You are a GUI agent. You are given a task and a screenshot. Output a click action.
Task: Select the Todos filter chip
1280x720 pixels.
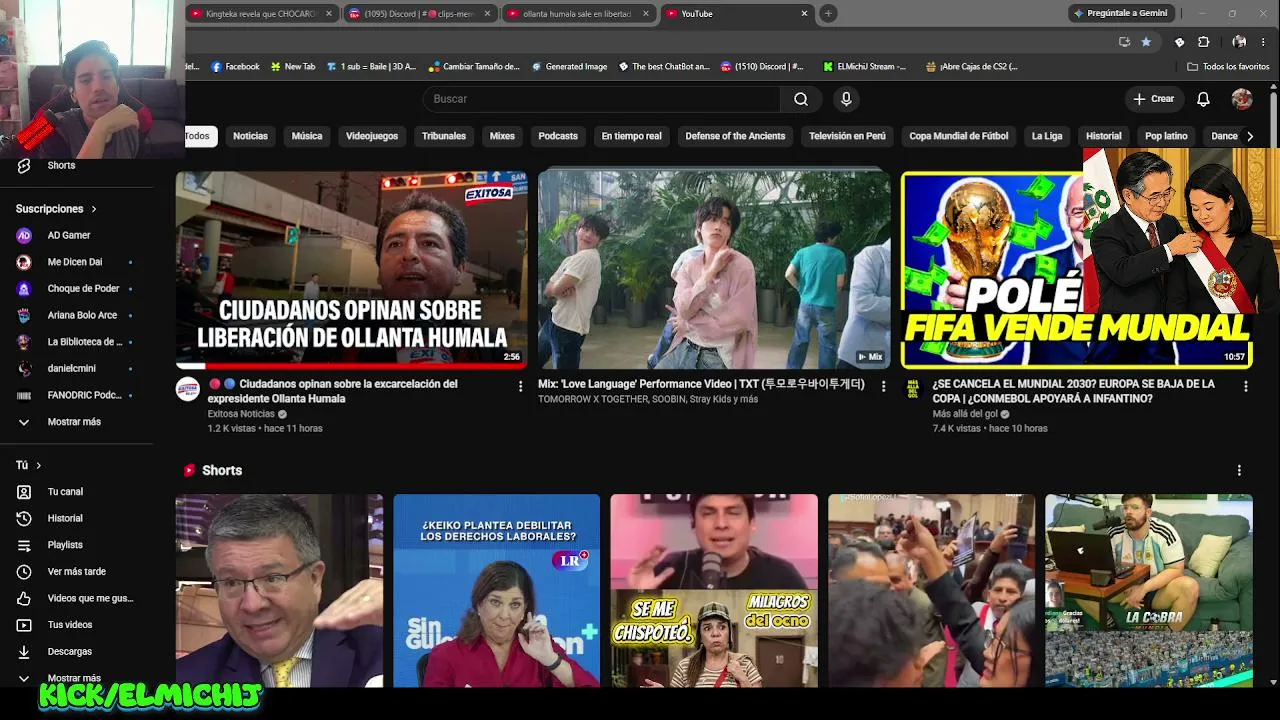click(198, 136)
